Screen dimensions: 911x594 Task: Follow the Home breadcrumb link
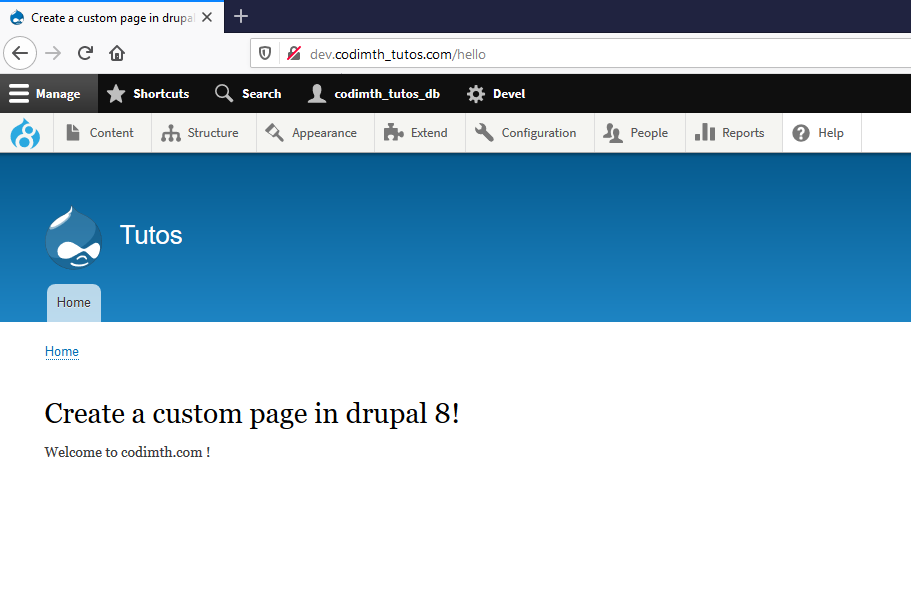coord(61,351)
